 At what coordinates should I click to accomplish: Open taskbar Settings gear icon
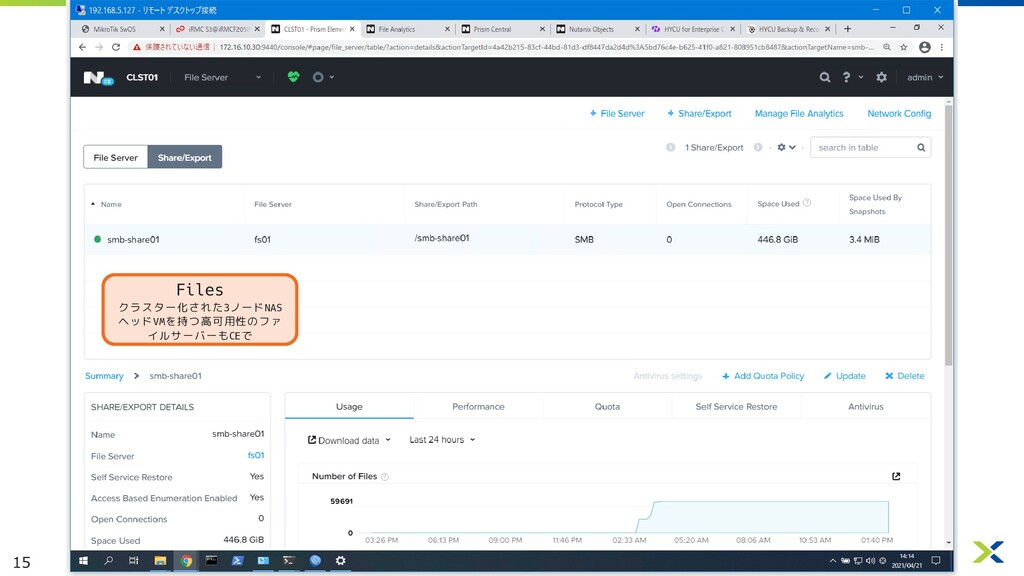tap(340, 560)
